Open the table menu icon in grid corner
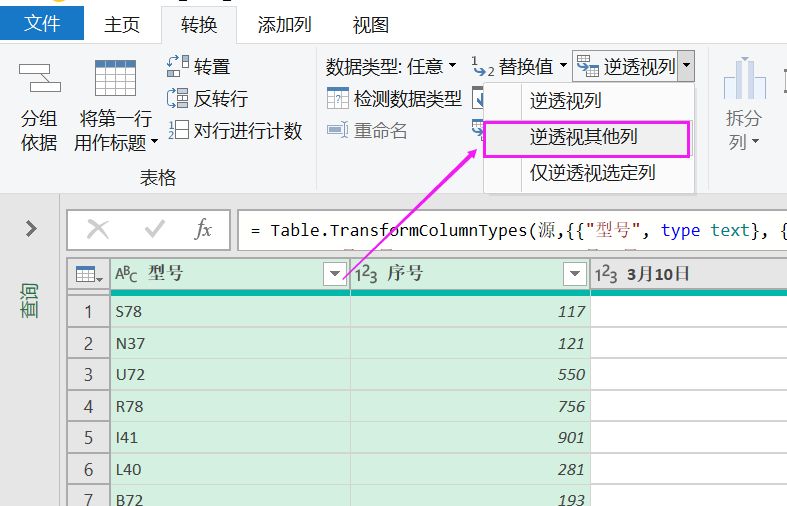This screenshot has width=787, height=506. 89,275
